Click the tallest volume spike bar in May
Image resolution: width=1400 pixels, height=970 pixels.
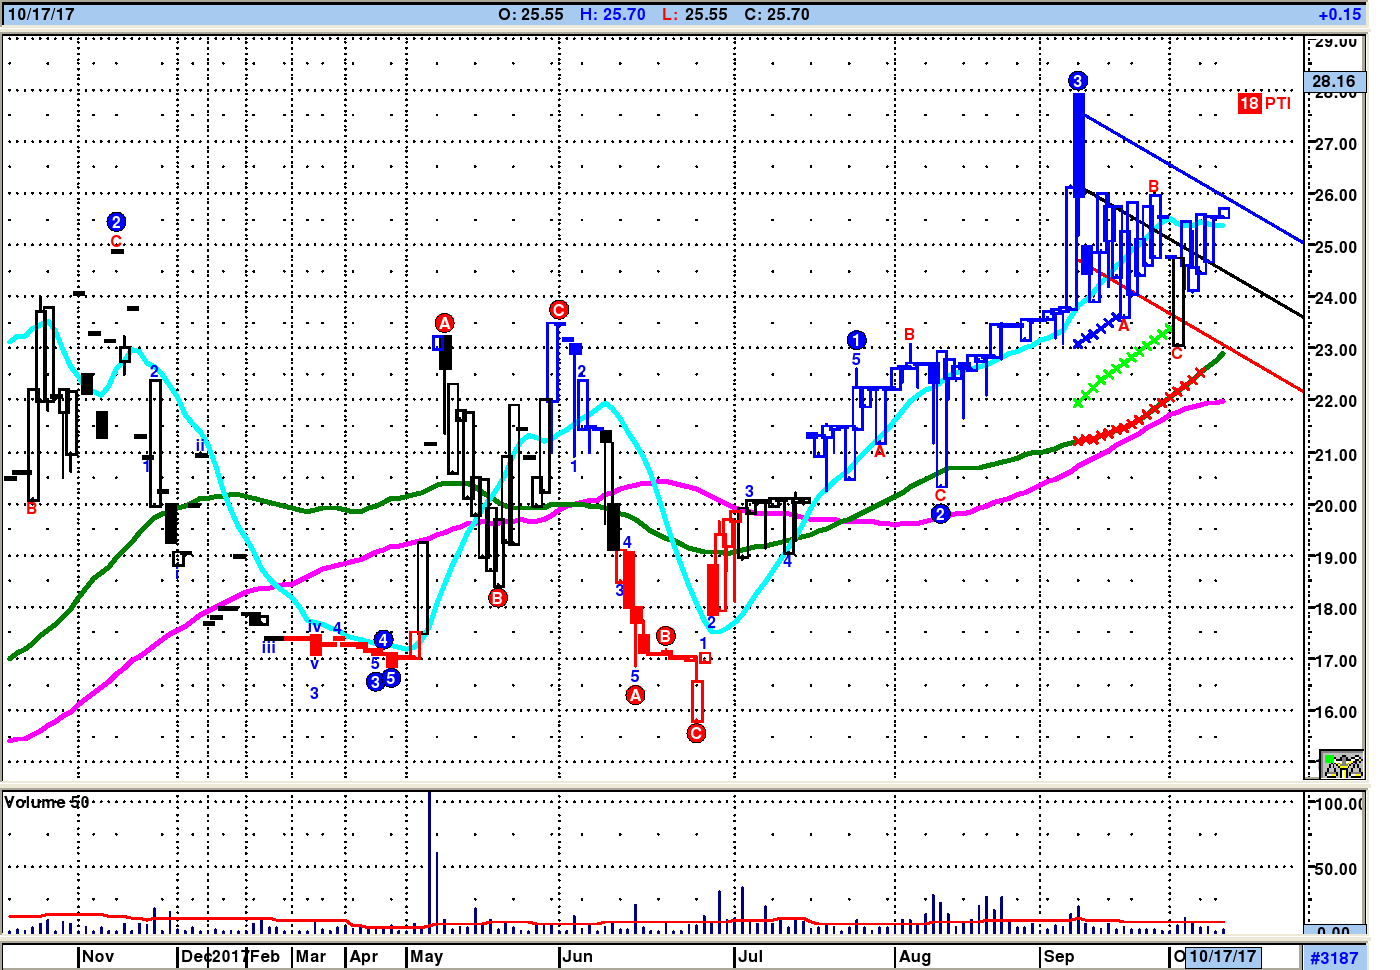tap(429, 860)
